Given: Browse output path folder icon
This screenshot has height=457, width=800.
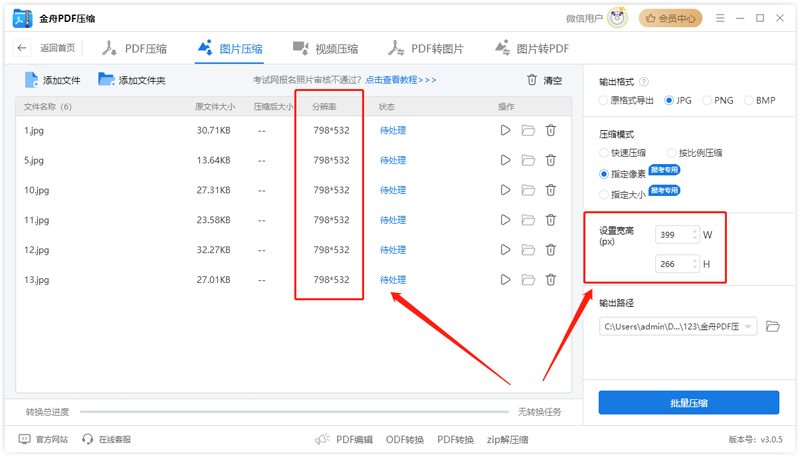Looking at the screenshot, I should click(773, 326).
